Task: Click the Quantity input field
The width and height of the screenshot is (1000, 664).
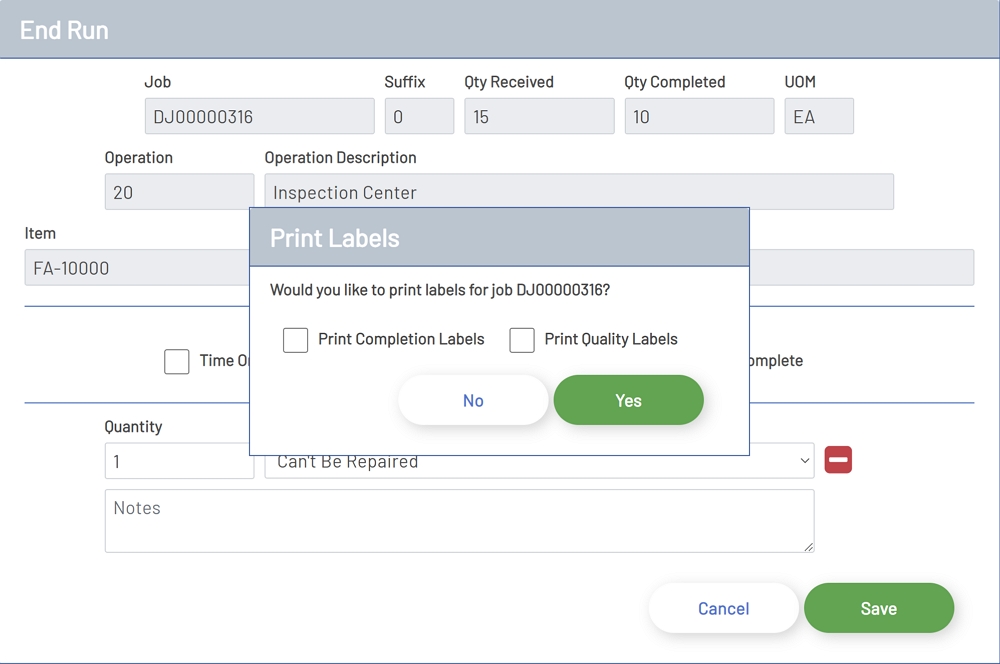Action: click(179, 461)
